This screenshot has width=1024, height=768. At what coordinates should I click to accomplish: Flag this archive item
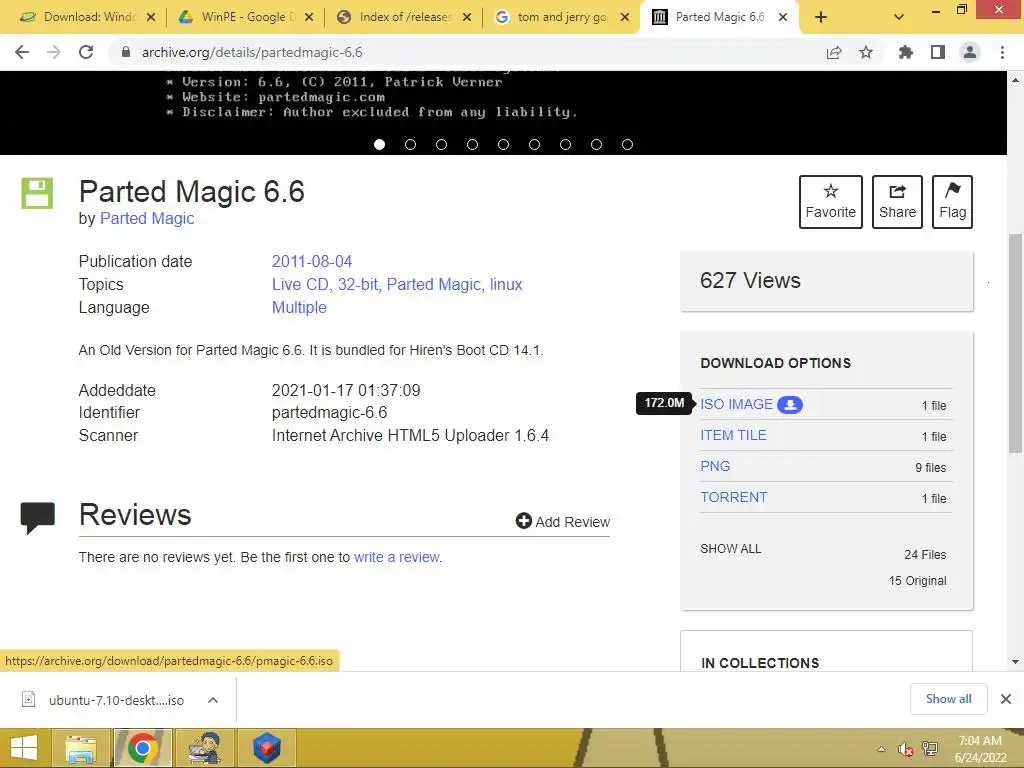[952, 202]
